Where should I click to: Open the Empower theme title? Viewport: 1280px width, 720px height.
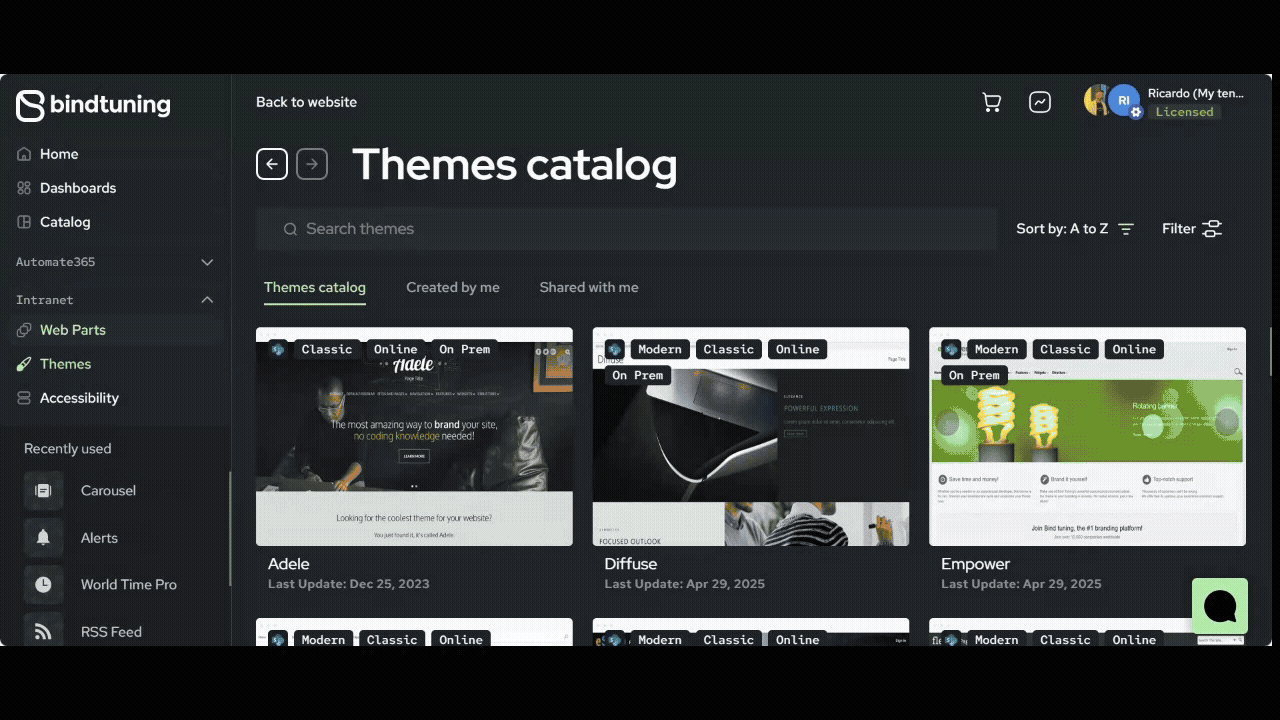click(x=976, y=564)
